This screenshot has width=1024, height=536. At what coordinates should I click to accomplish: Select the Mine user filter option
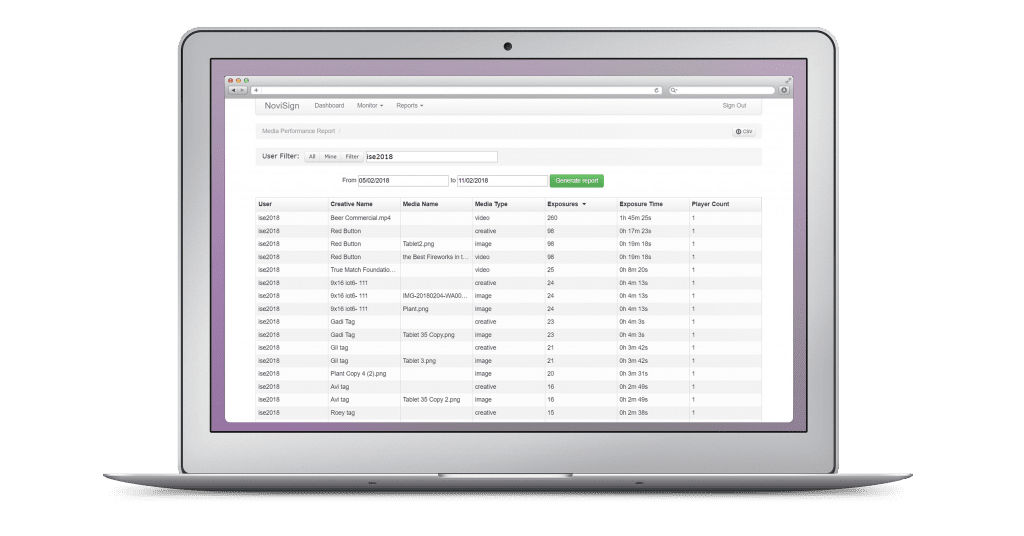tap(330, 157)
